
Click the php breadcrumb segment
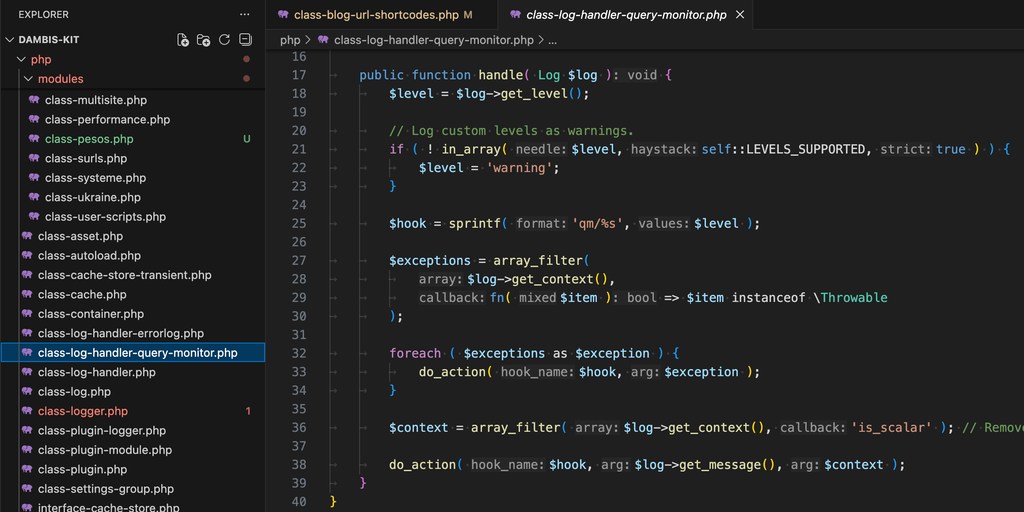pyautogui.click(x=290, y=40)
